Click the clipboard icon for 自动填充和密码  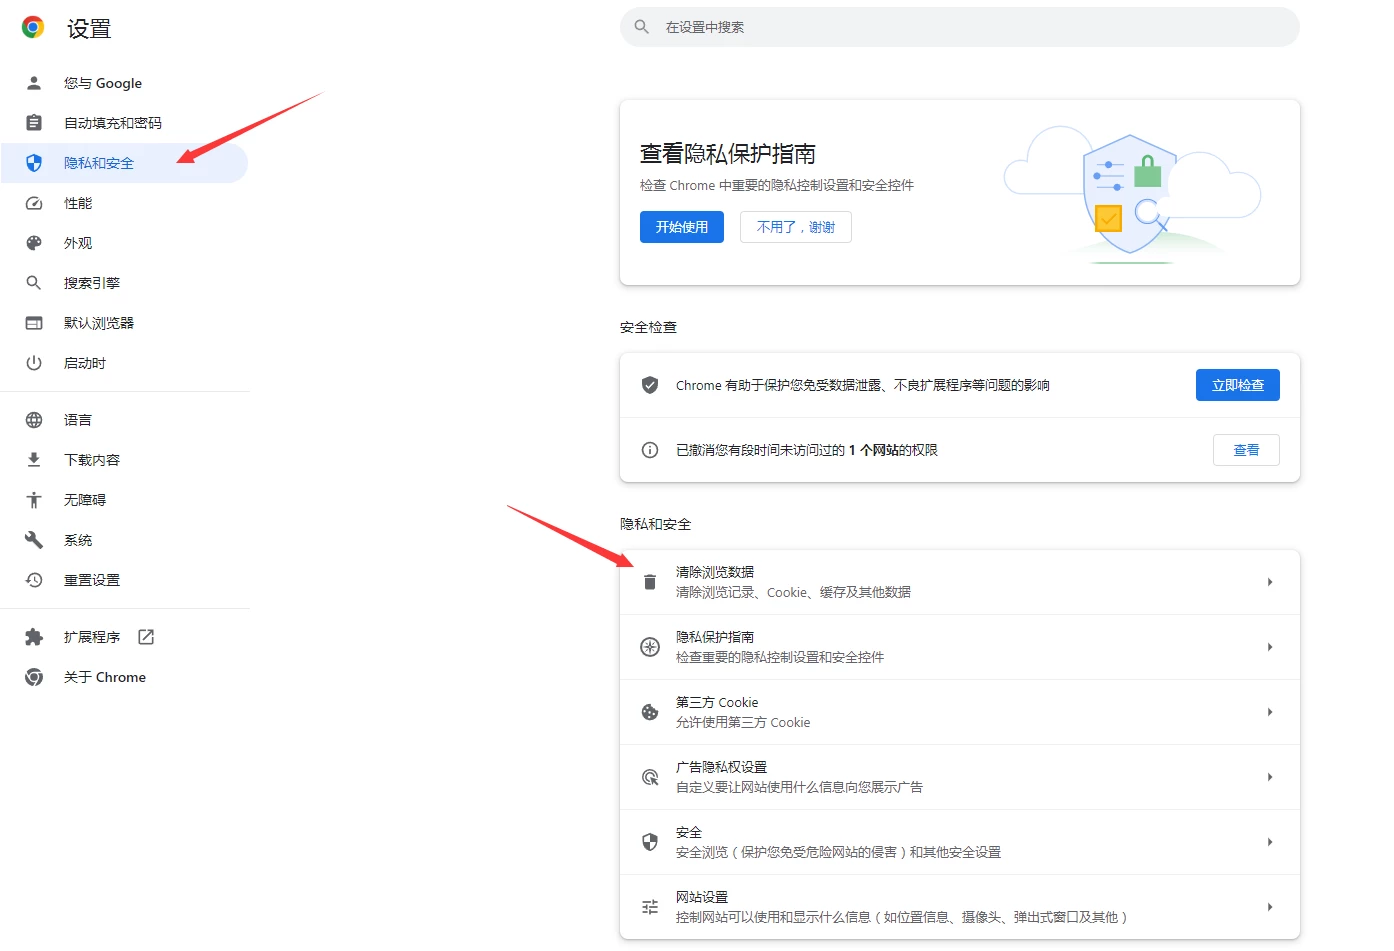[34, 123]
